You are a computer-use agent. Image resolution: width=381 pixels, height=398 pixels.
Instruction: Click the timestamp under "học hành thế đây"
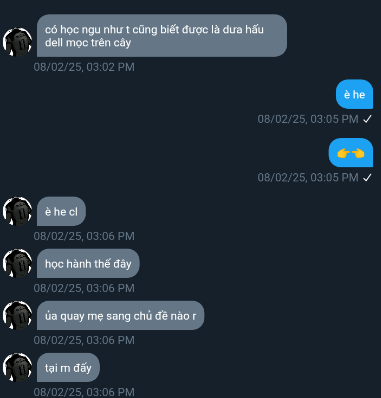pyautogui.click(x=84, y=288)
